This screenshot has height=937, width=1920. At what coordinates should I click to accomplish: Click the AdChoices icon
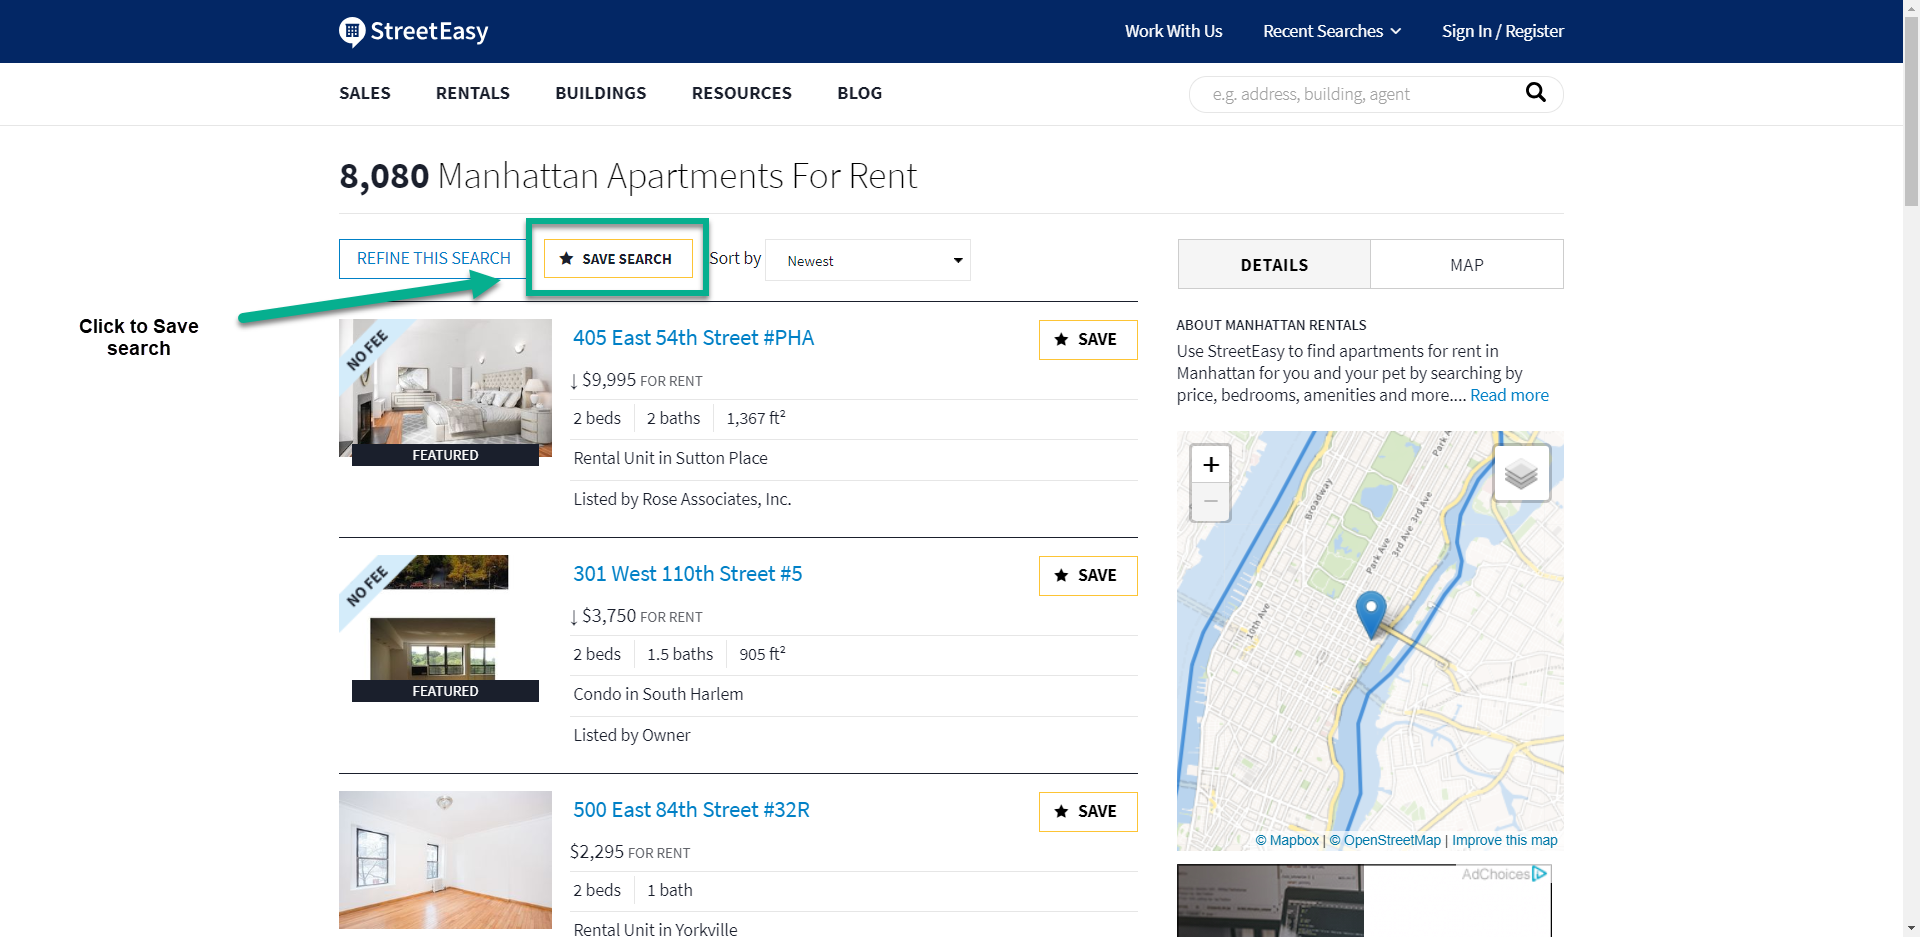click(1539, 874)
